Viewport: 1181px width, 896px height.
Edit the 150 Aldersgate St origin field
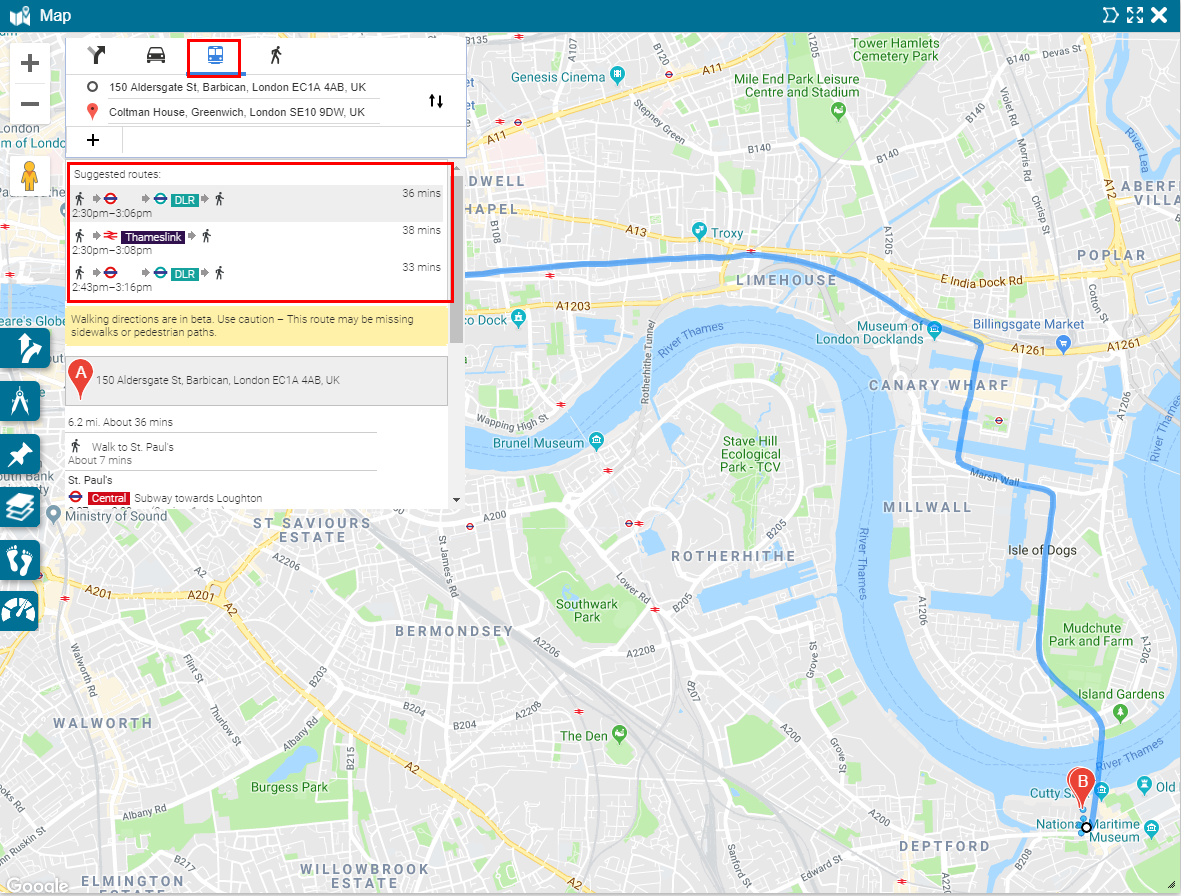pyautogui.click(x=237, y=88)
